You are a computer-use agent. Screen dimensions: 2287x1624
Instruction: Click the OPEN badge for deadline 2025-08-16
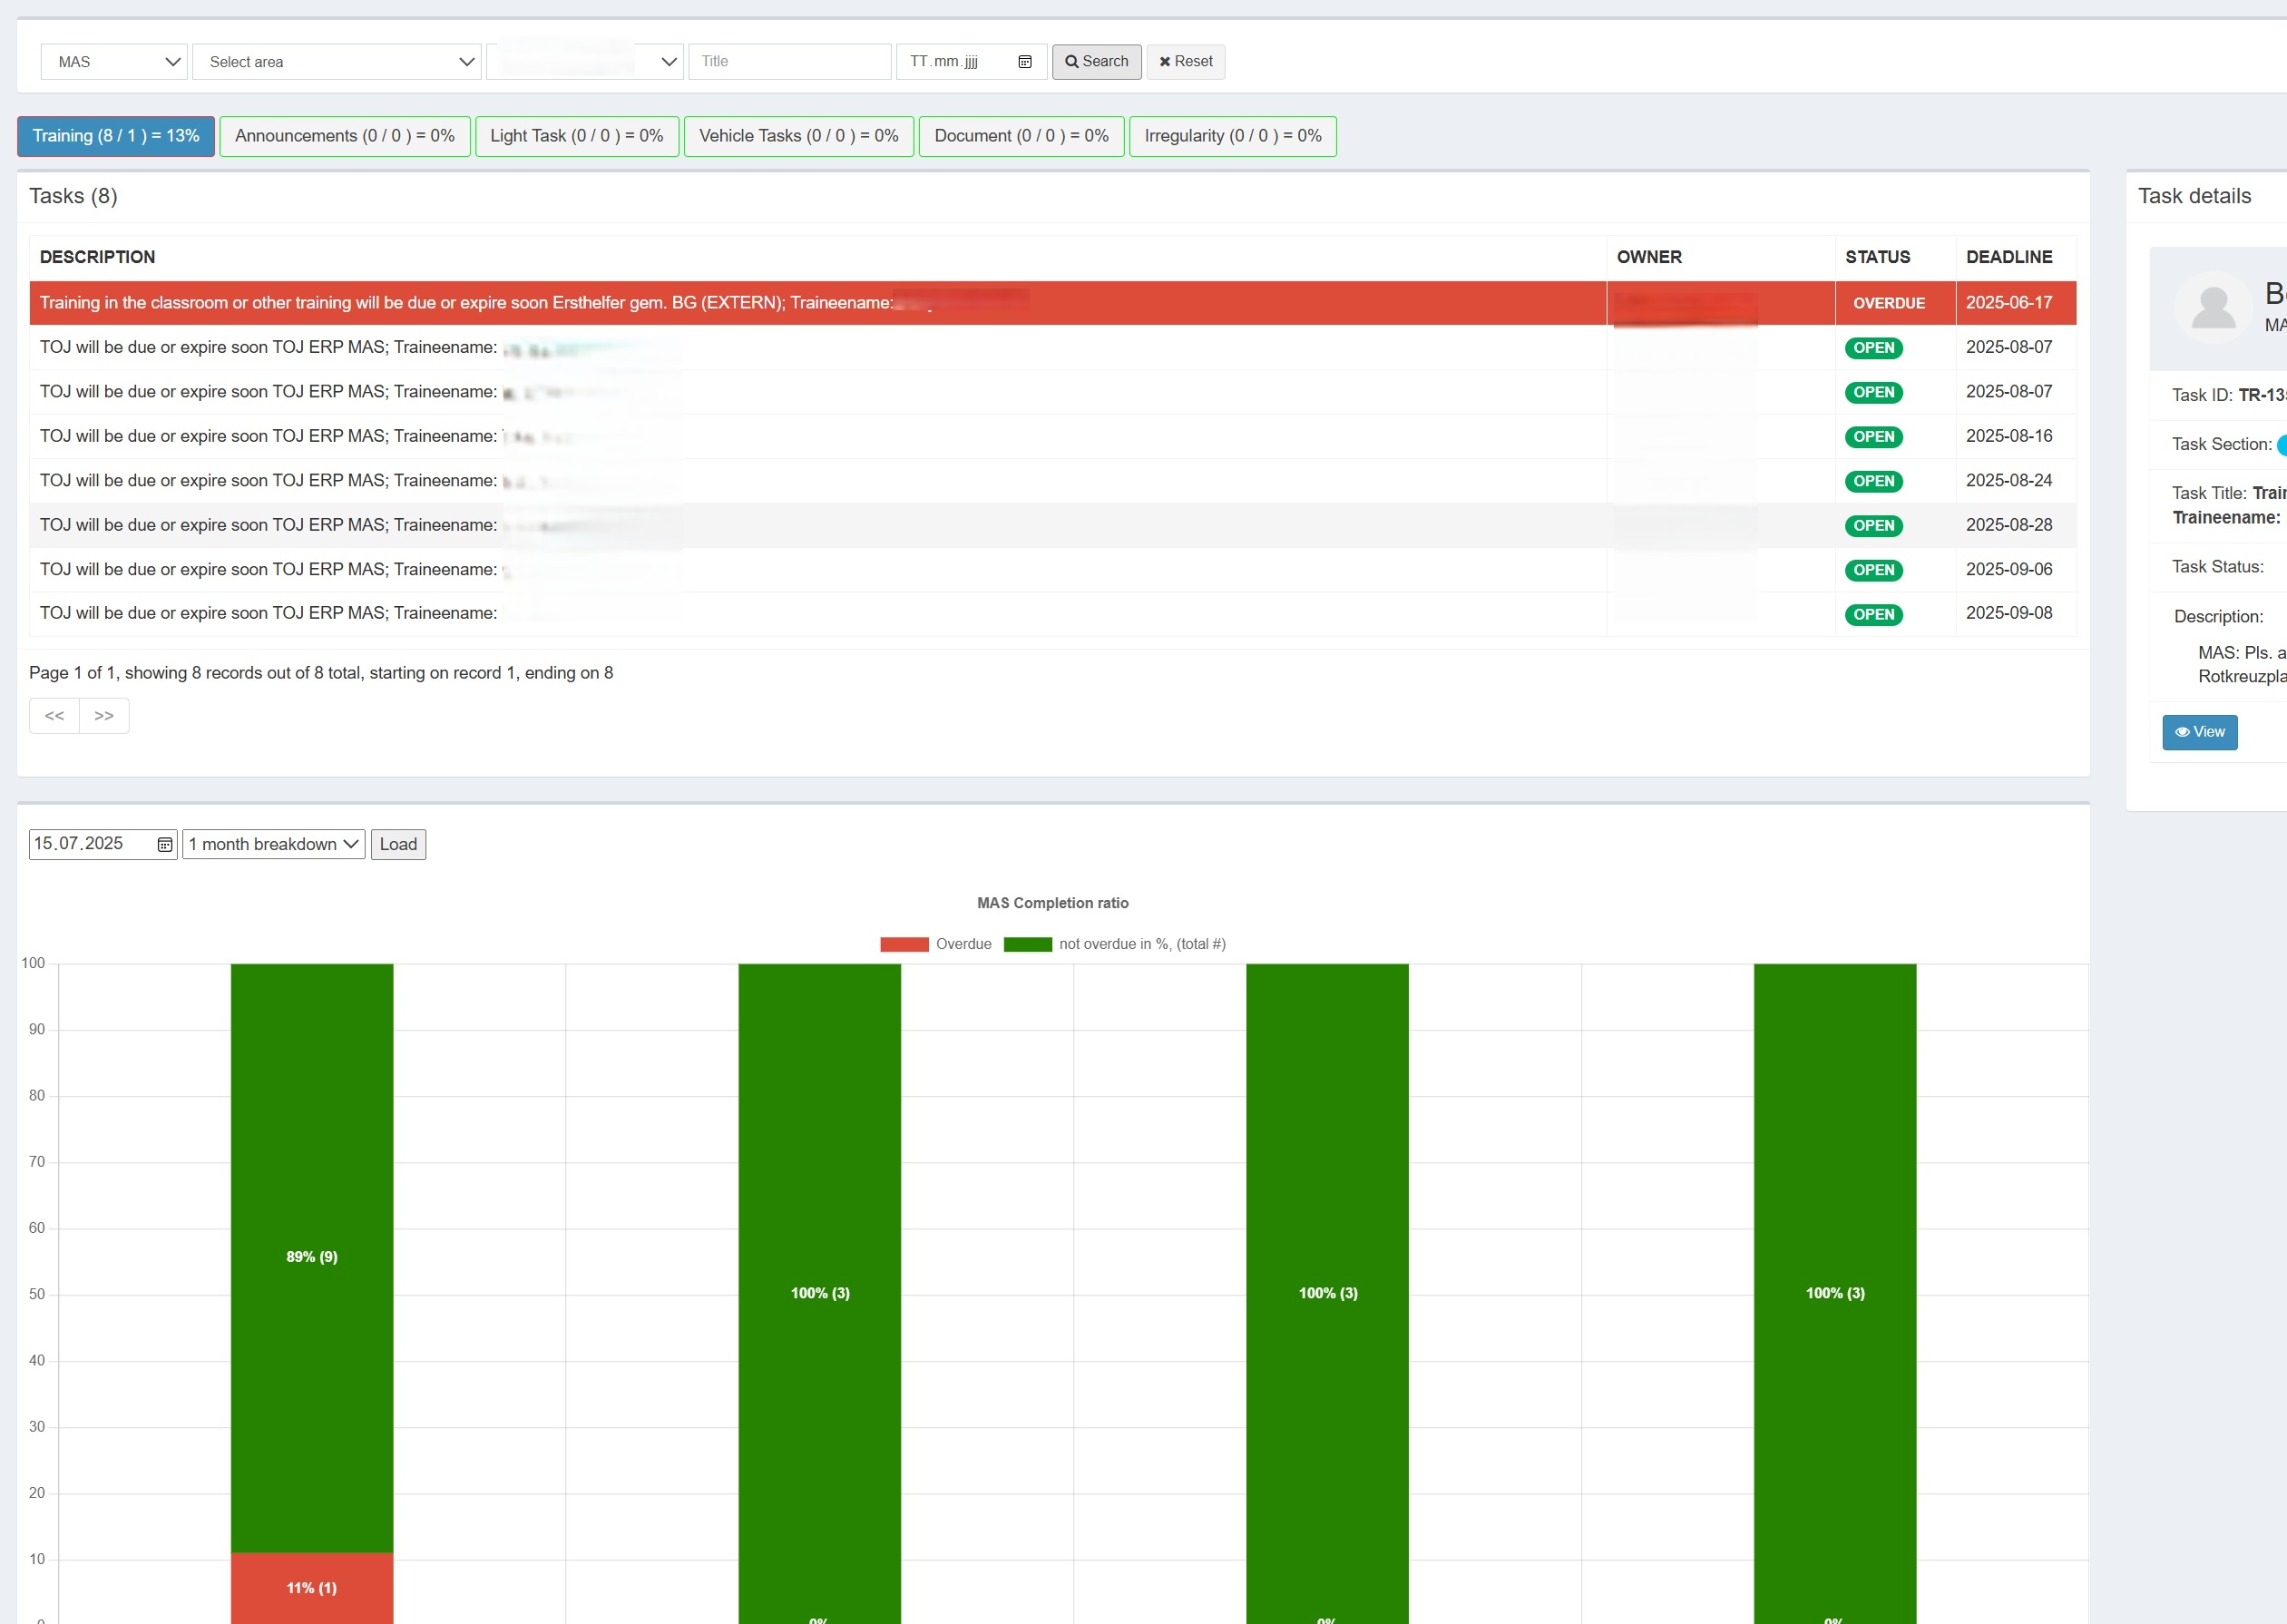point(1873,437)
